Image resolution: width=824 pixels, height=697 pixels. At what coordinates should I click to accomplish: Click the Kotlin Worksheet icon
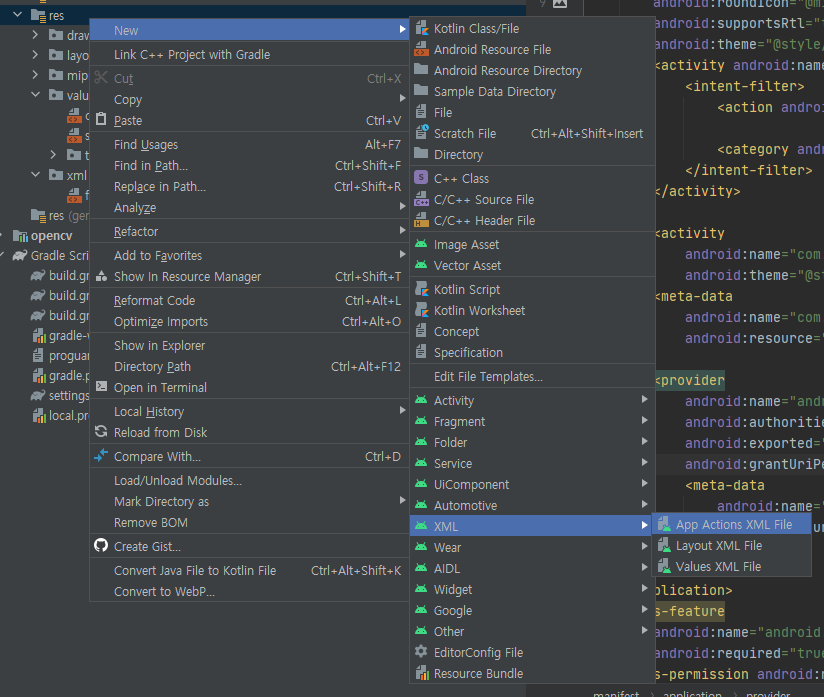click(x=421, y=310)
